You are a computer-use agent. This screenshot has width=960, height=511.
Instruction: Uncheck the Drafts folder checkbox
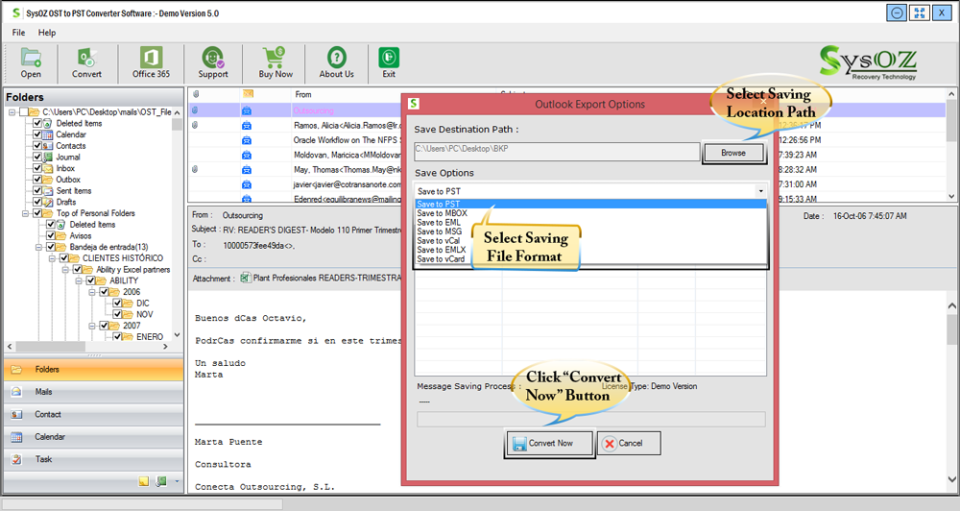click(37, 202)
